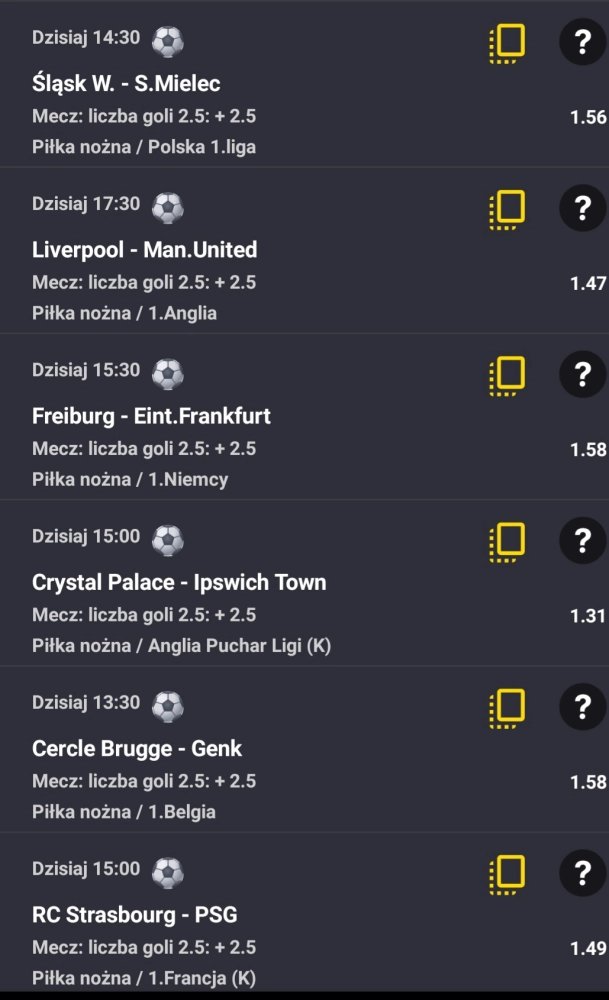Open question mark help for Freiburg match
Viewport: 609px width, 1000px height.
tap(582, 375)
